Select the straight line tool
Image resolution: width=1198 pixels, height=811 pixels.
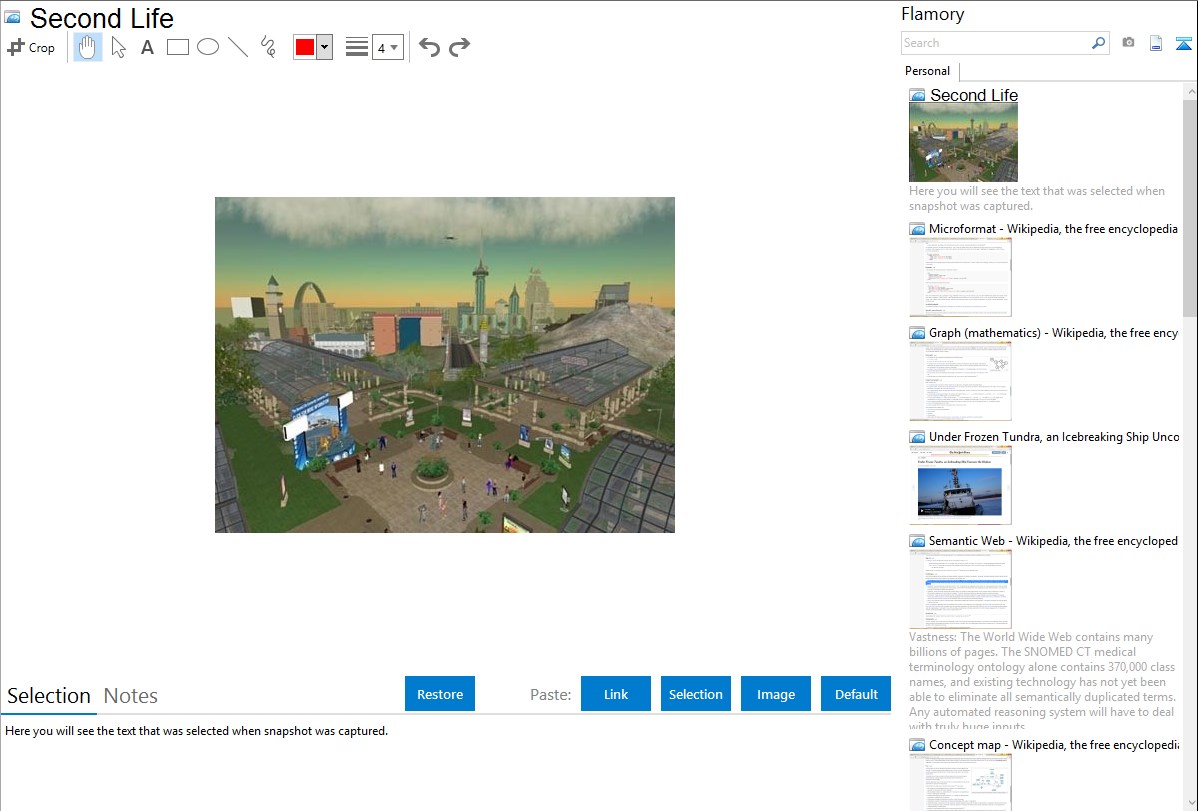238,47
